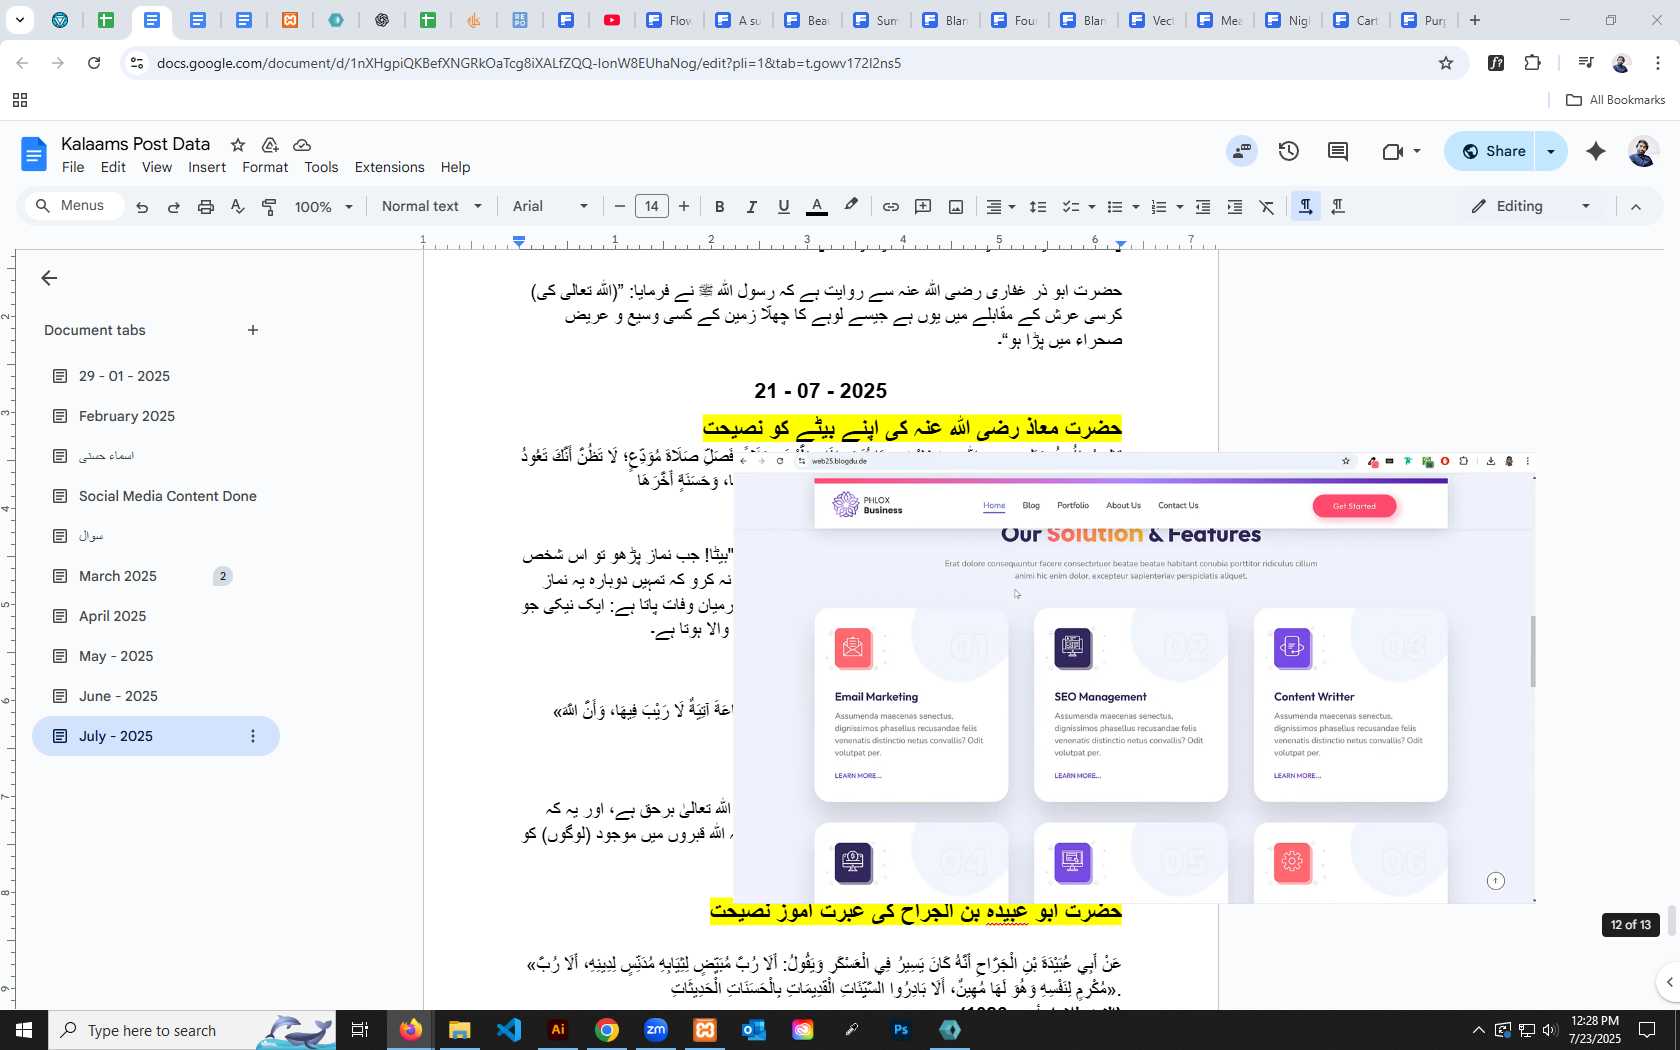
Task: Click the Undo icon in the toolbar
Action: [x=142, y=207]
